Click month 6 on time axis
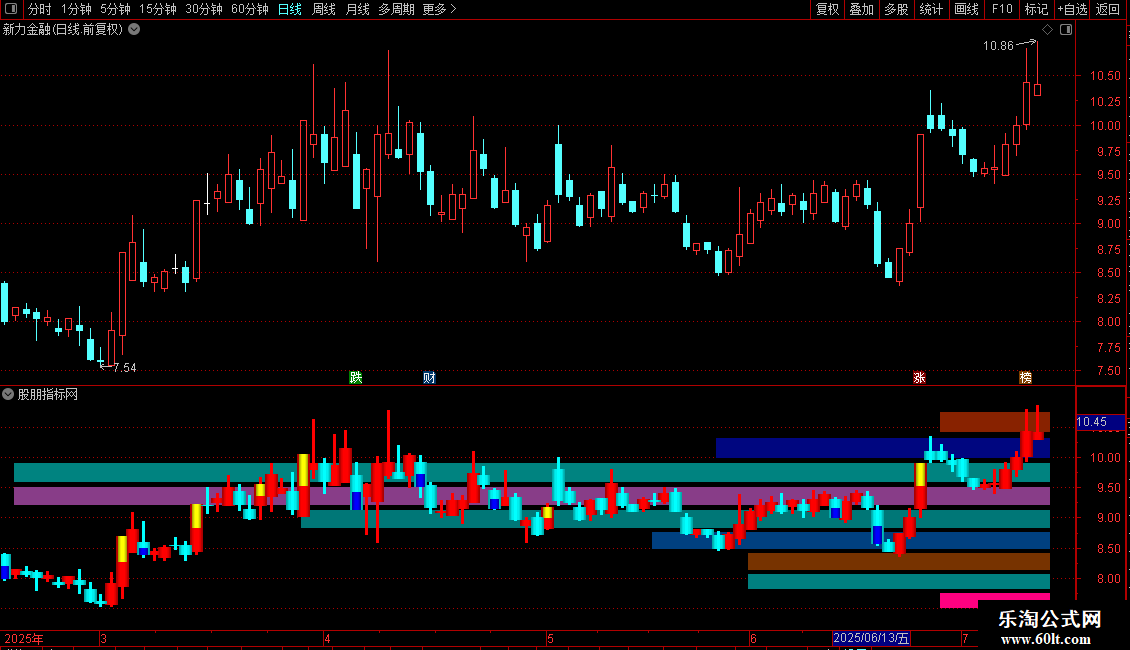The height and width of the screenshot is (650, 1130). [x=753, y=638]
